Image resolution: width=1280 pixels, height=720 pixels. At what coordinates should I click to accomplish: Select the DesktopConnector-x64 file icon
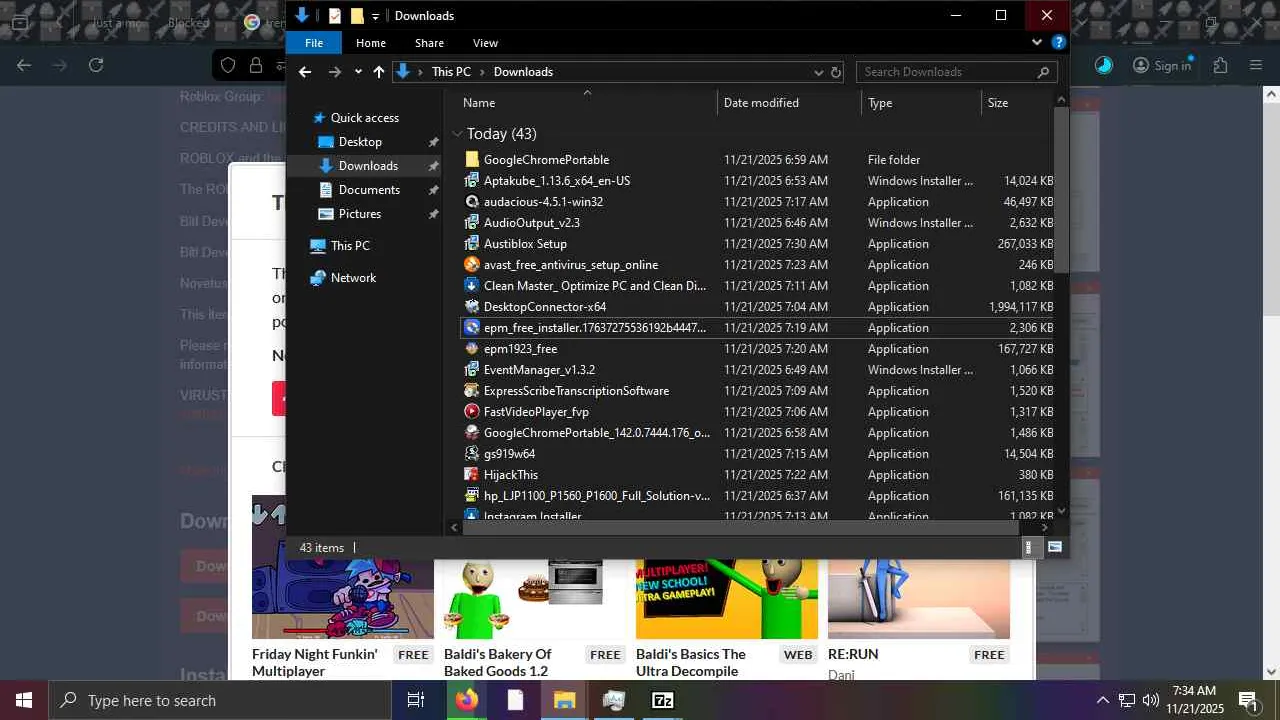[x=473, y=307]
